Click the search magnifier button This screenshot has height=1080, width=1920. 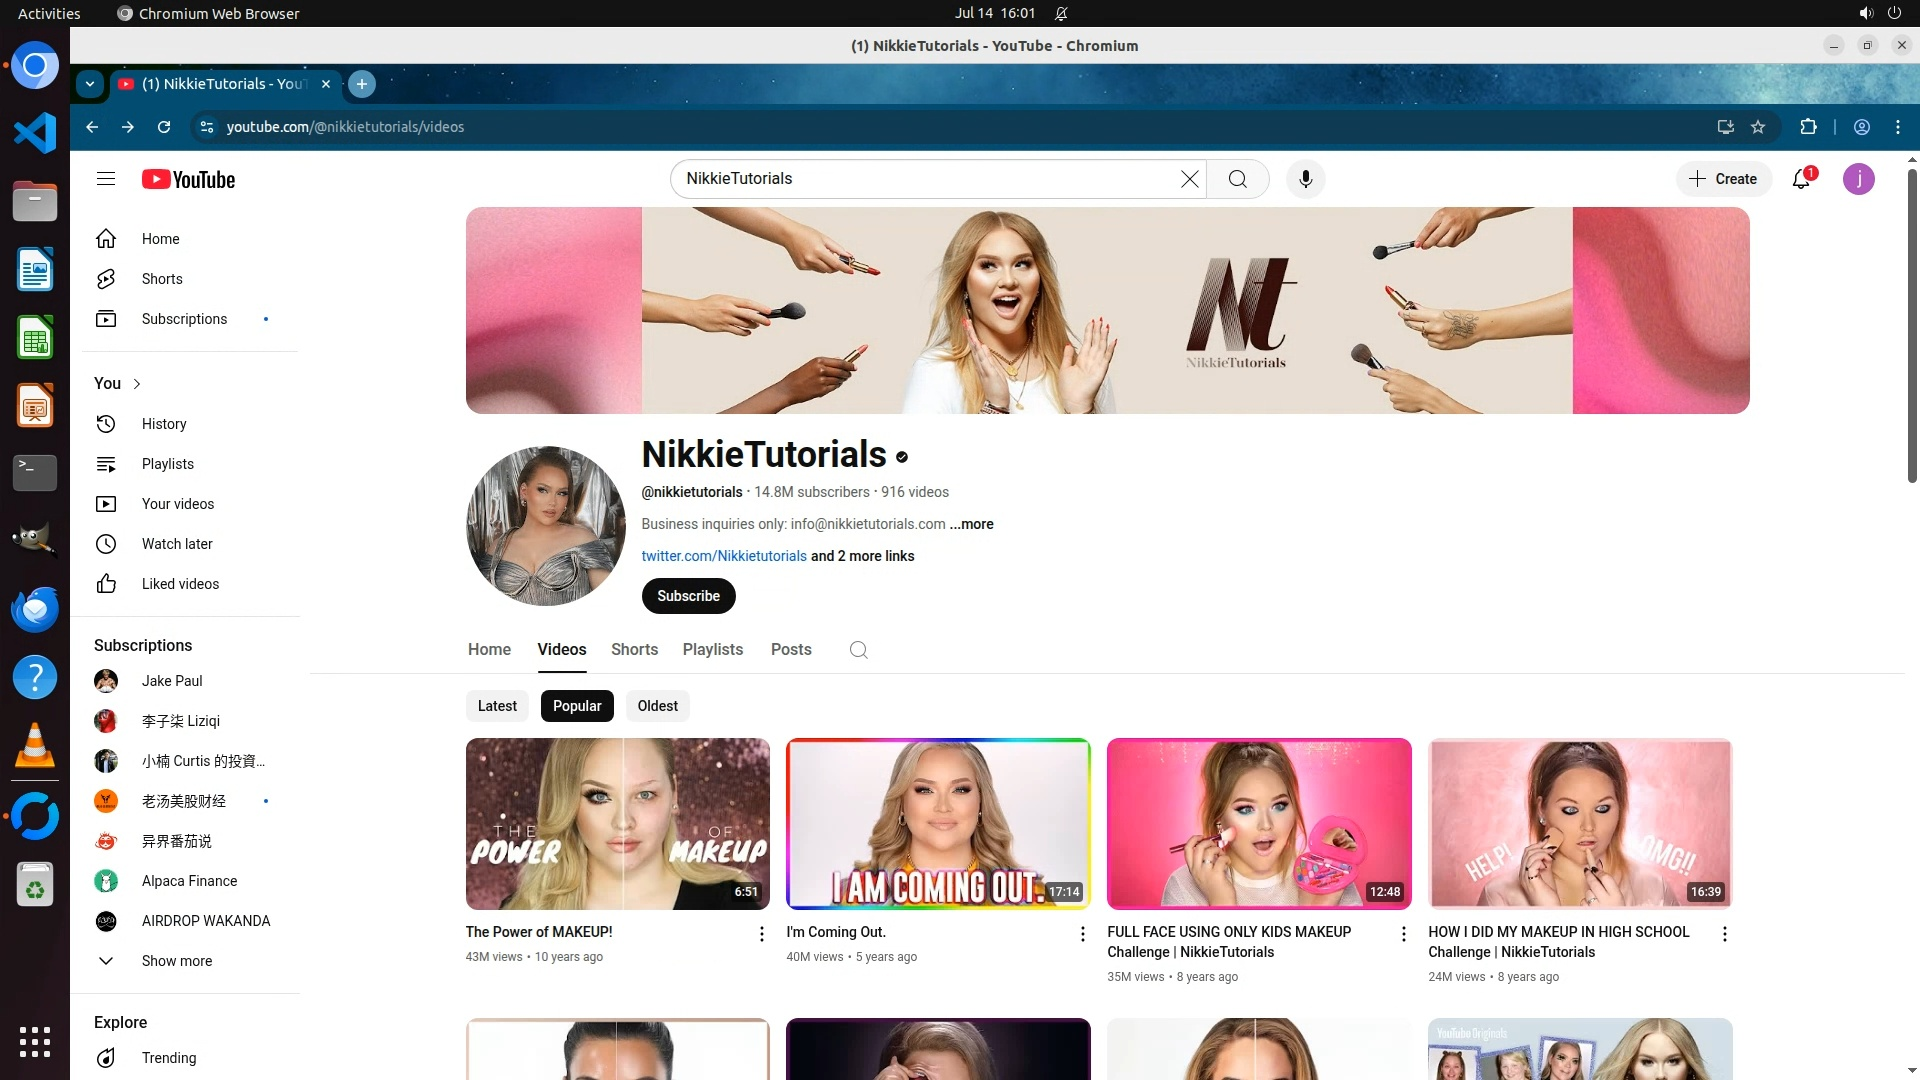tap(1237, 179)
